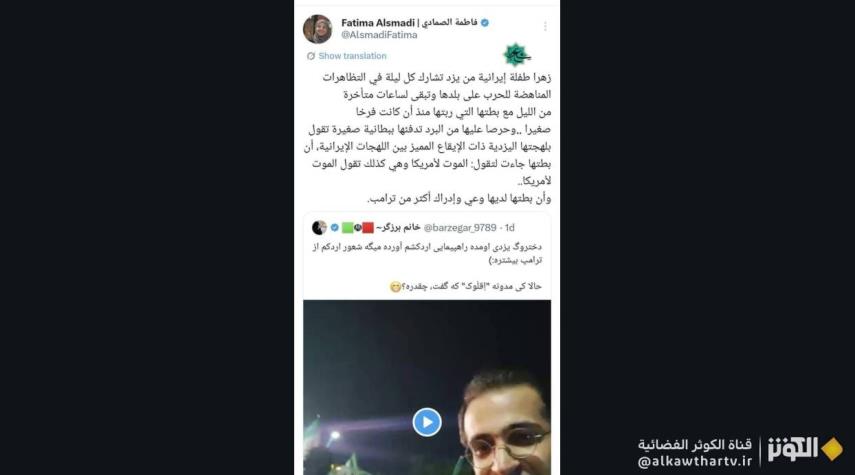Open the three-dot more options menu

coord(545,26)
